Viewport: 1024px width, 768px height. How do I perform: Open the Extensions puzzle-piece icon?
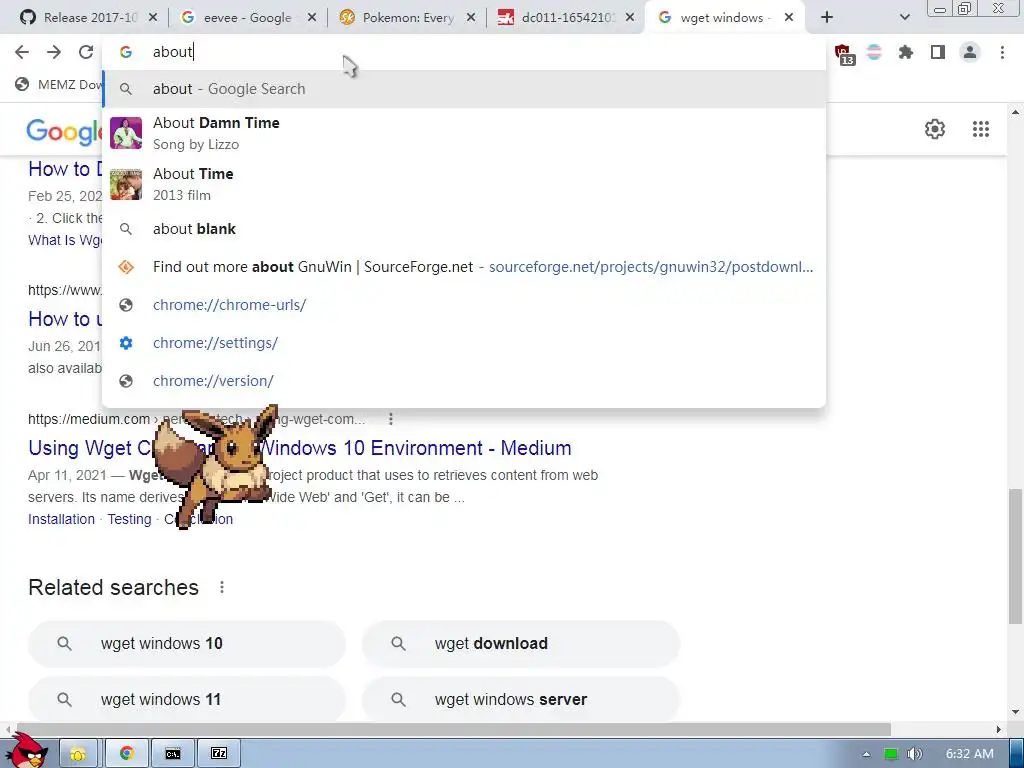pos(905,52)
